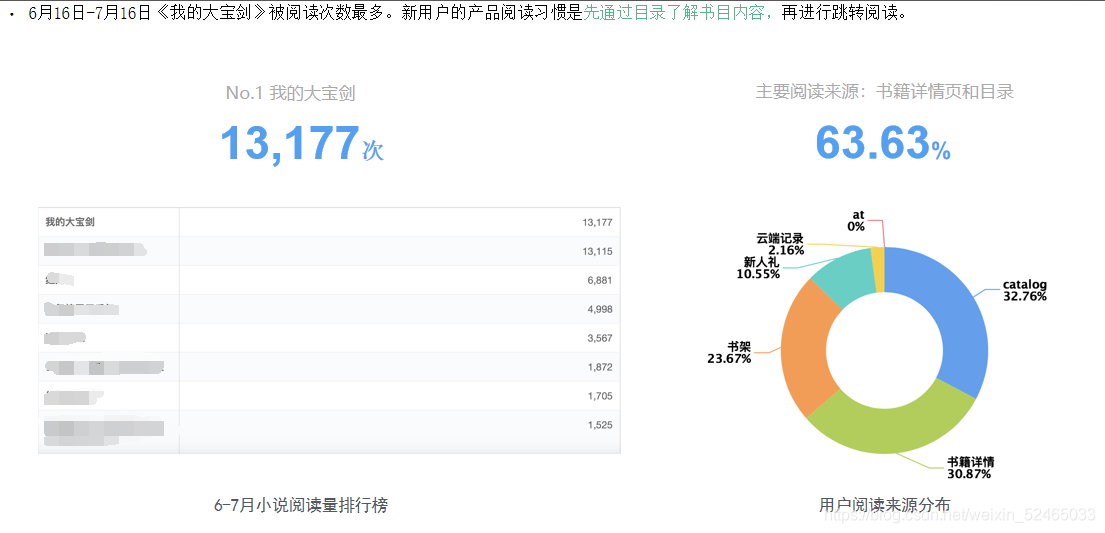The image size is (1105, 533).
Task: Click the blue catalog donut slice
Action: point(958,317)
